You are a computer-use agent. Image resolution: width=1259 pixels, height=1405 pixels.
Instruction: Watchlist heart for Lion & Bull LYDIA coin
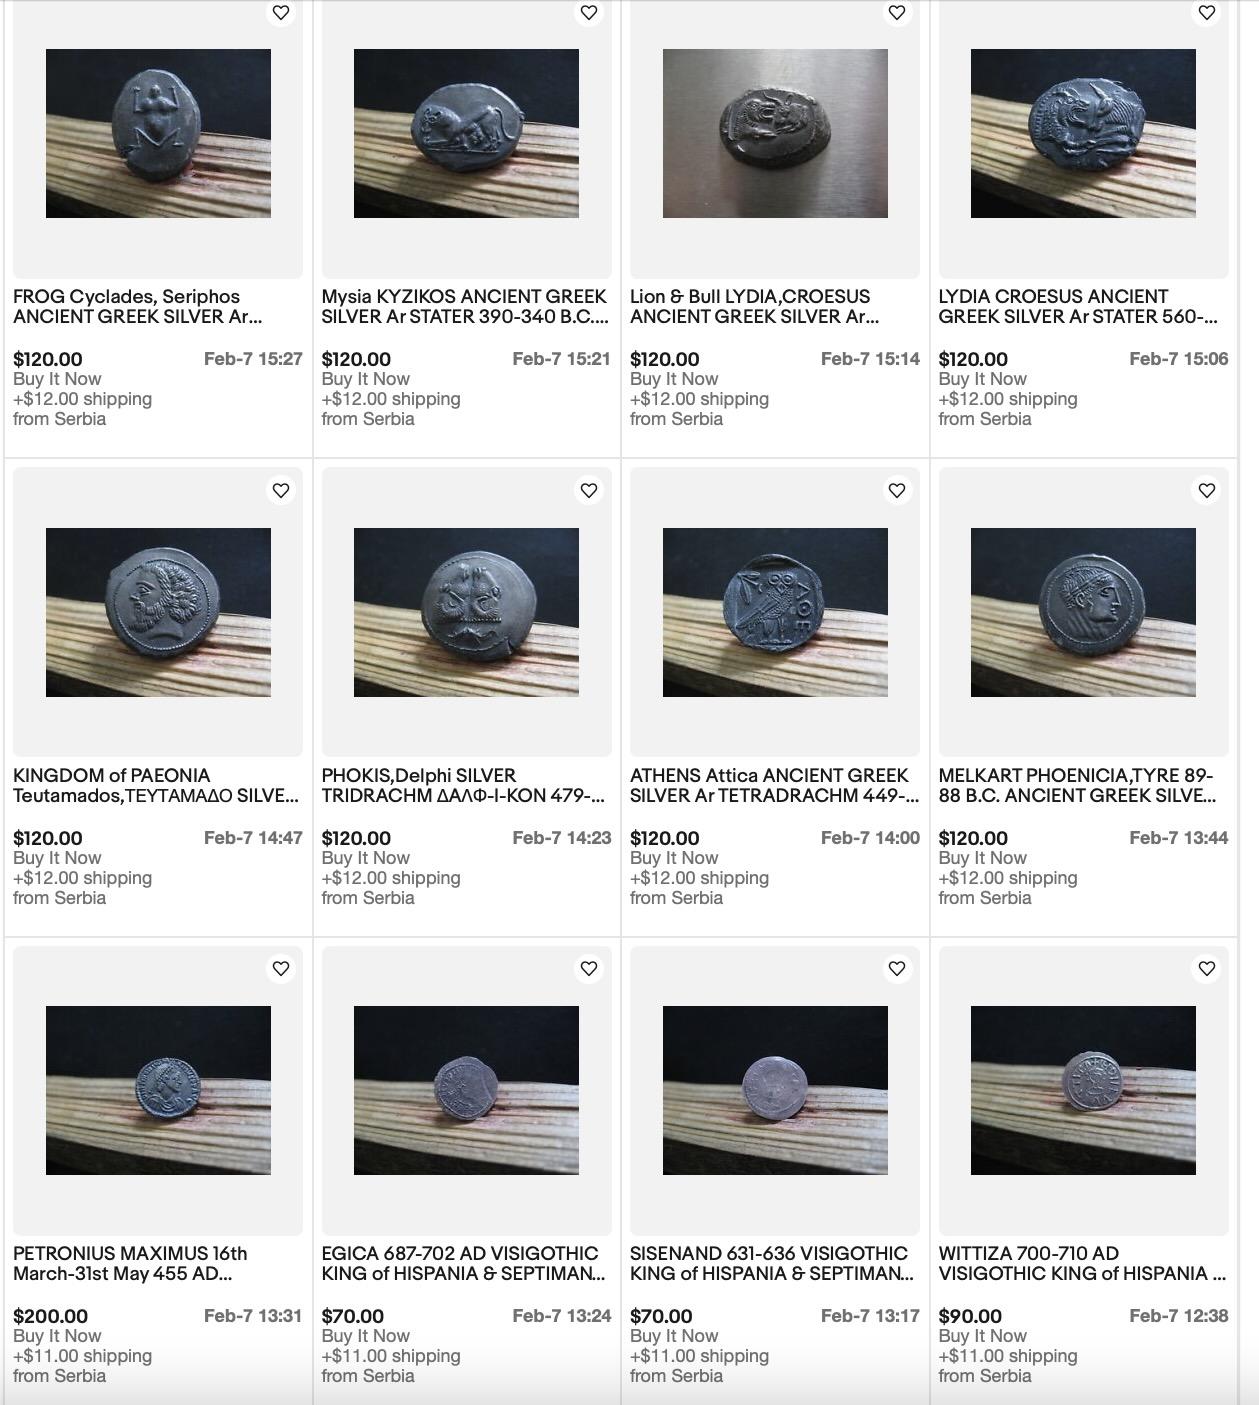pos(897,13)
